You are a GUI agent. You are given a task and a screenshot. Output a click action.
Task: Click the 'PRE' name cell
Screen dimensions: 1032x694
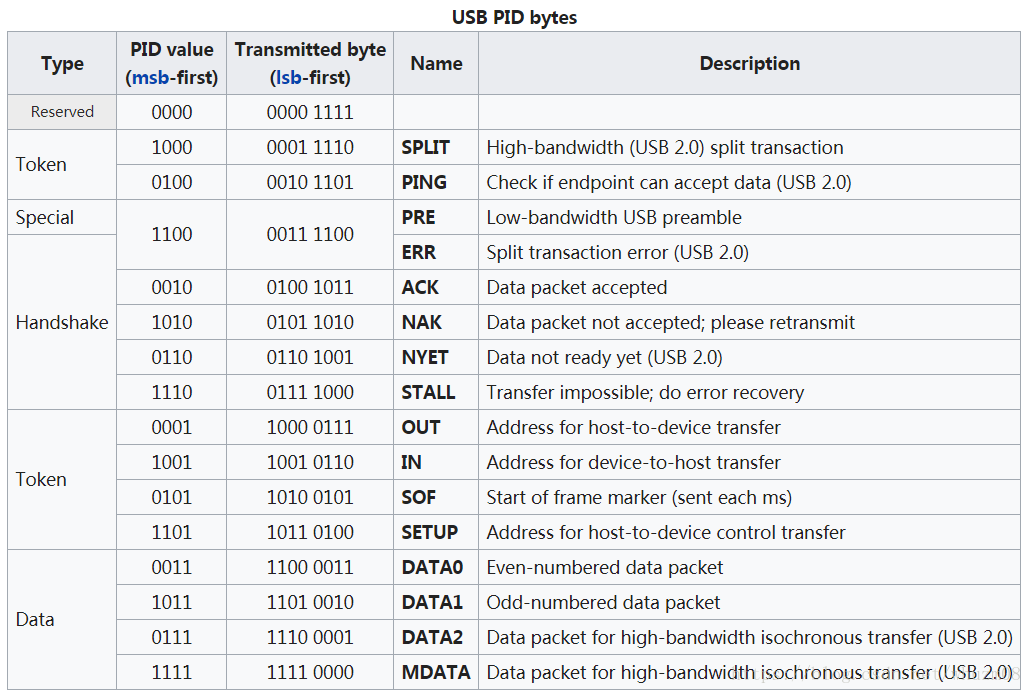pos(436,217)
